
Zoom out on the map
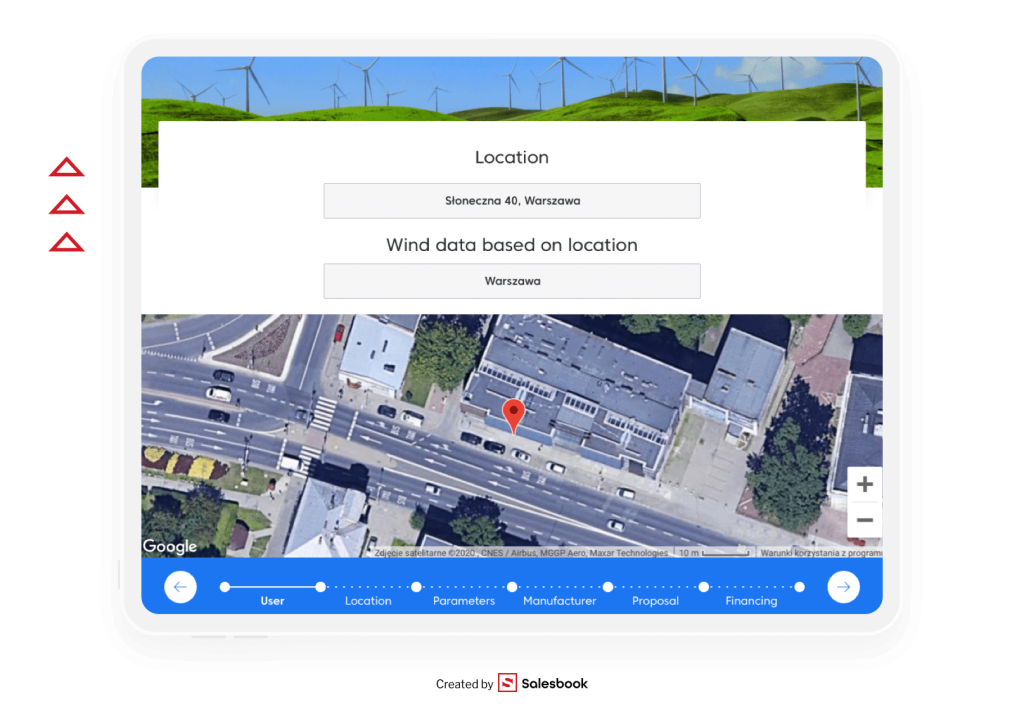click(x=865, y=520)
